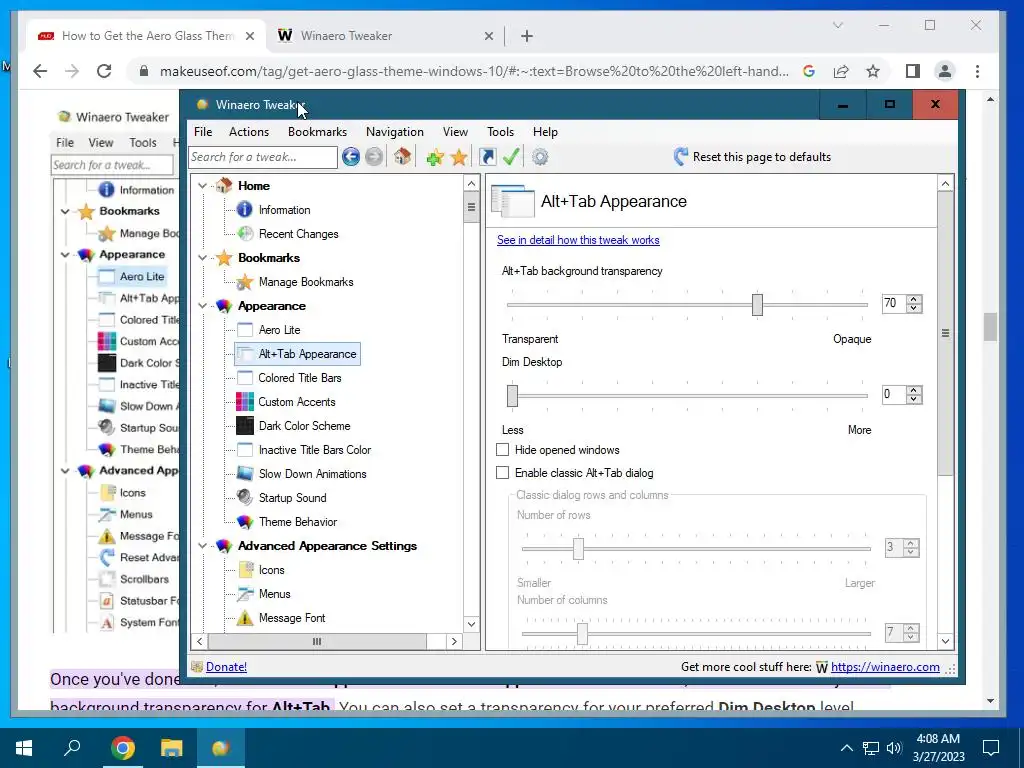Click the Donate! link

(x=226, y=667)
